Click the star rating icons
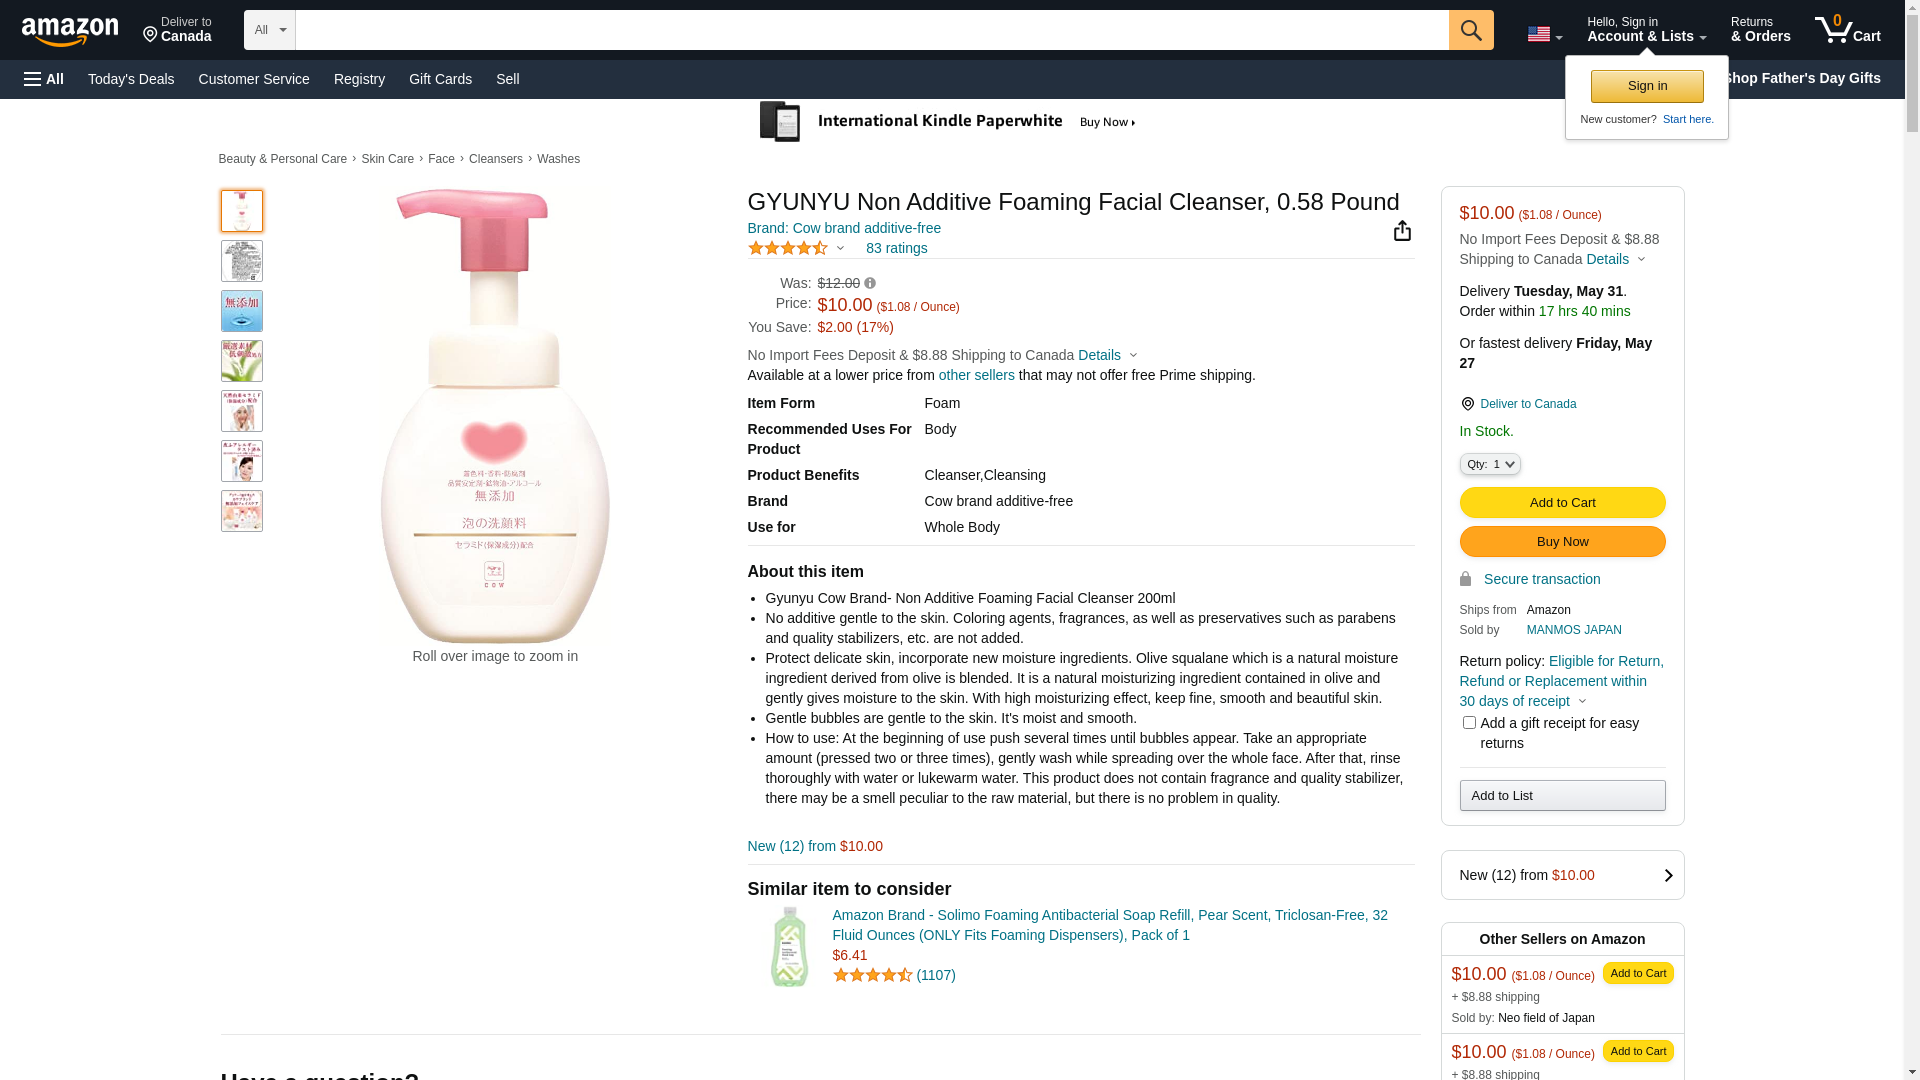Image resolution: width=1920 pixels, height=1080 pixels. [x=788, y=248]
